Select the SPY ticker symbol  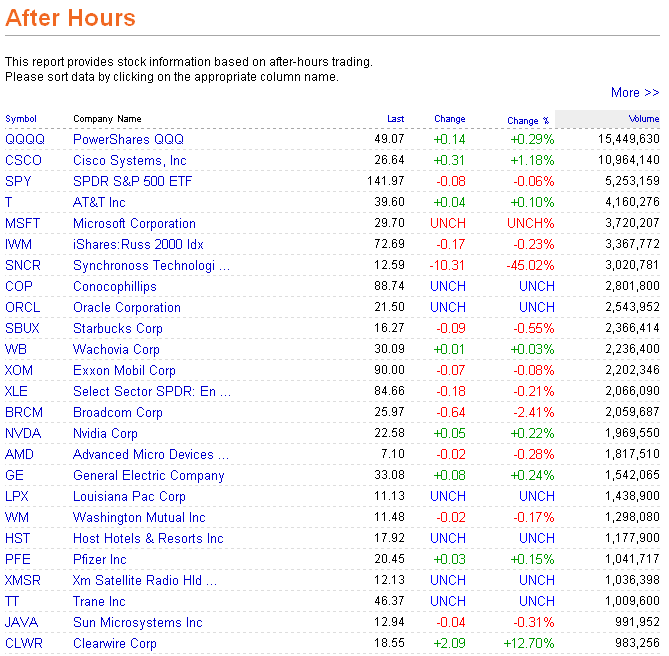coord(18,181)
